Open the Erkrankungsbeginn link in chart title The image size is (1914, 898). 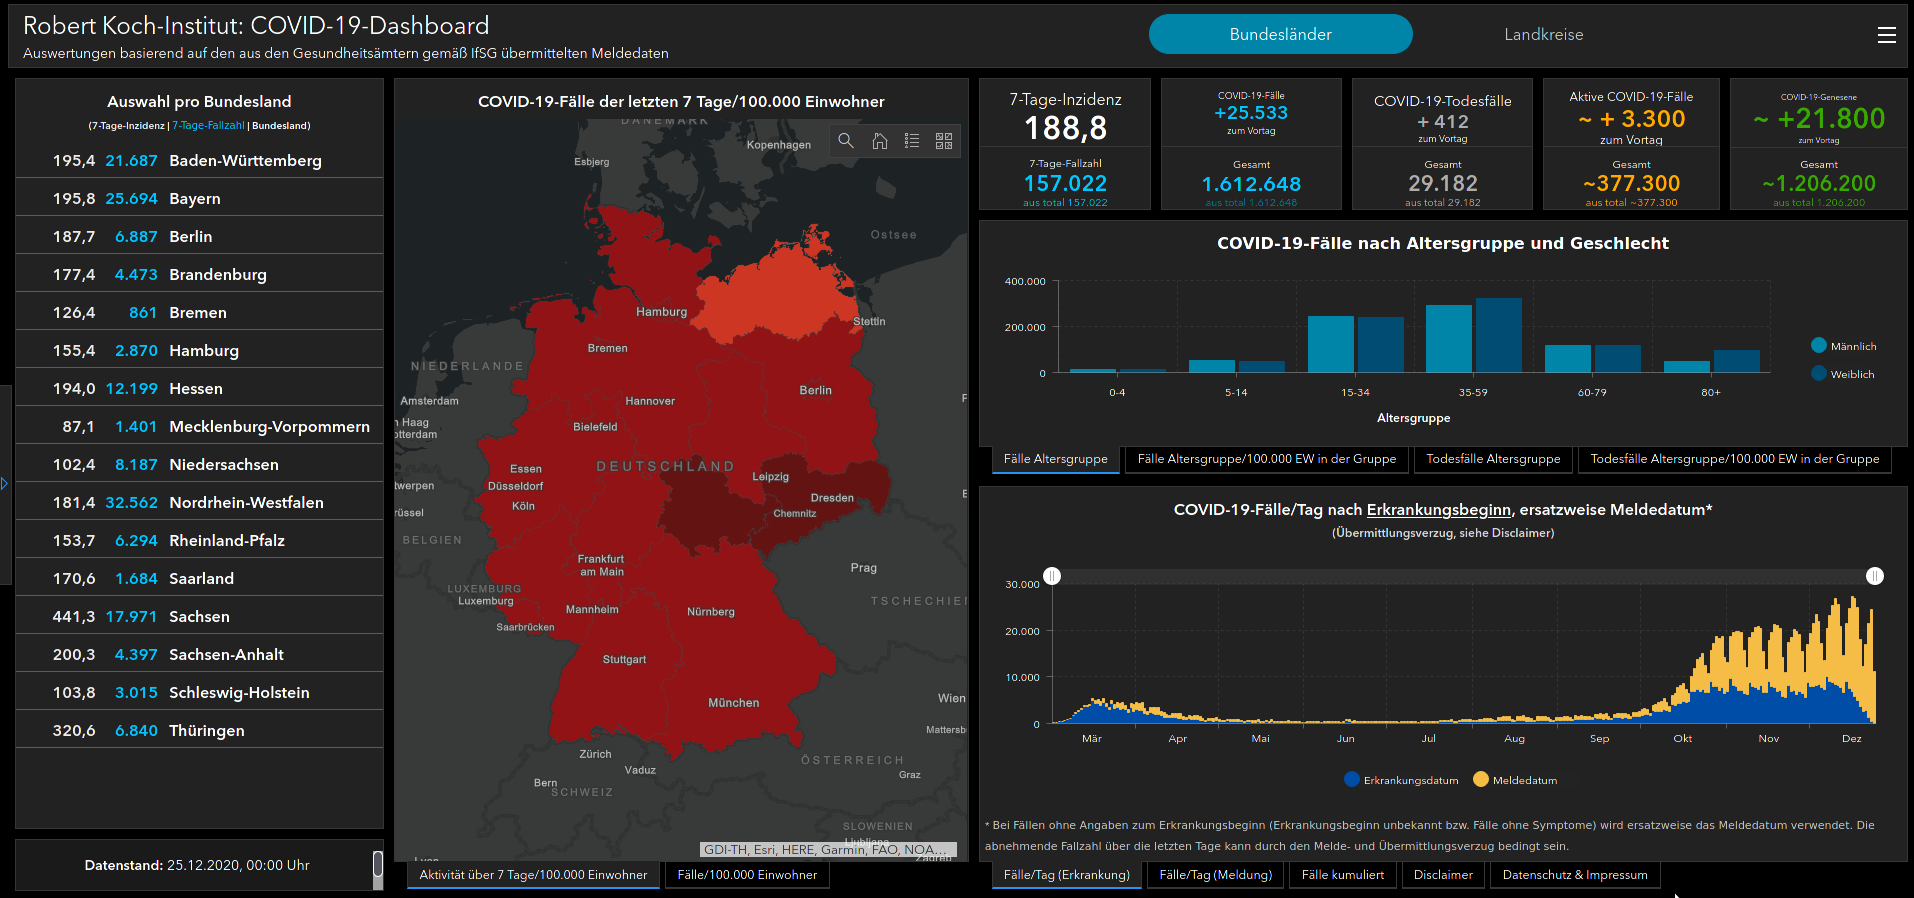pyautogui.click(x=1438, y=510)
